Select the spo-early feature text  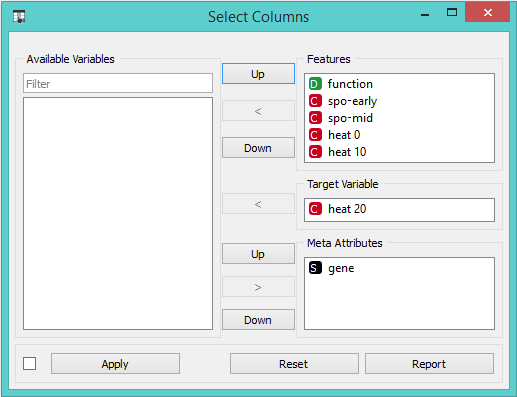click(352, 101)
